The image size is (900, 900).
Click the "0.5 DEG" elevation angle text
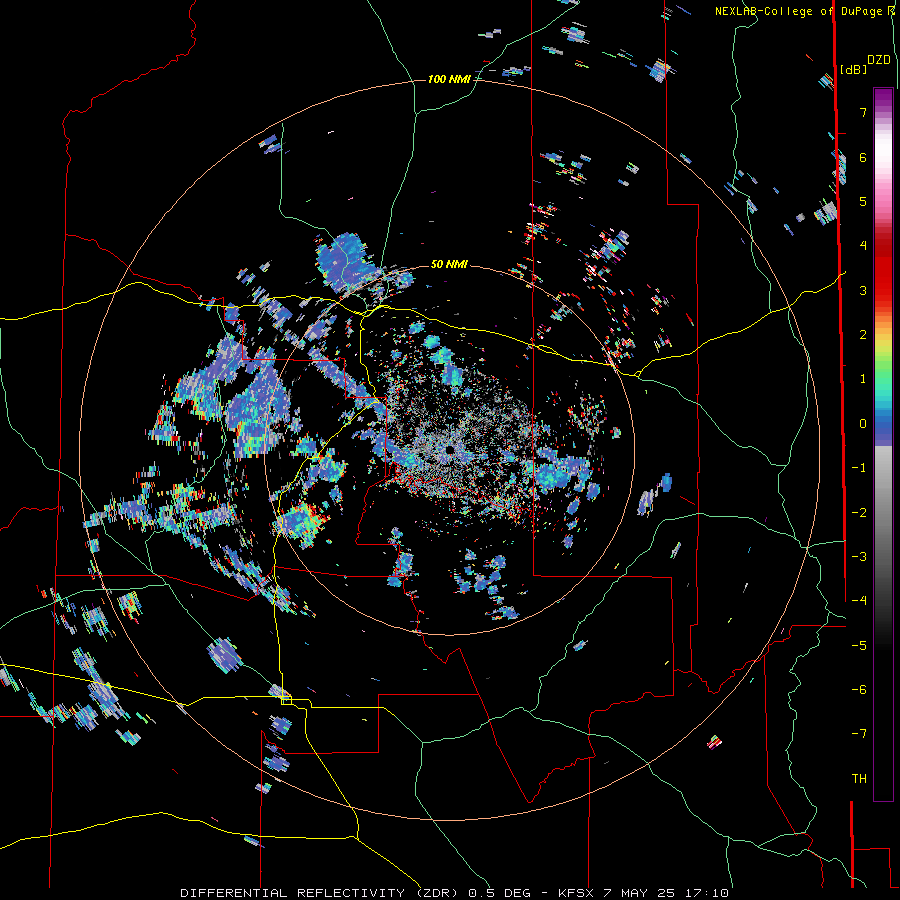tap(499, 893)
